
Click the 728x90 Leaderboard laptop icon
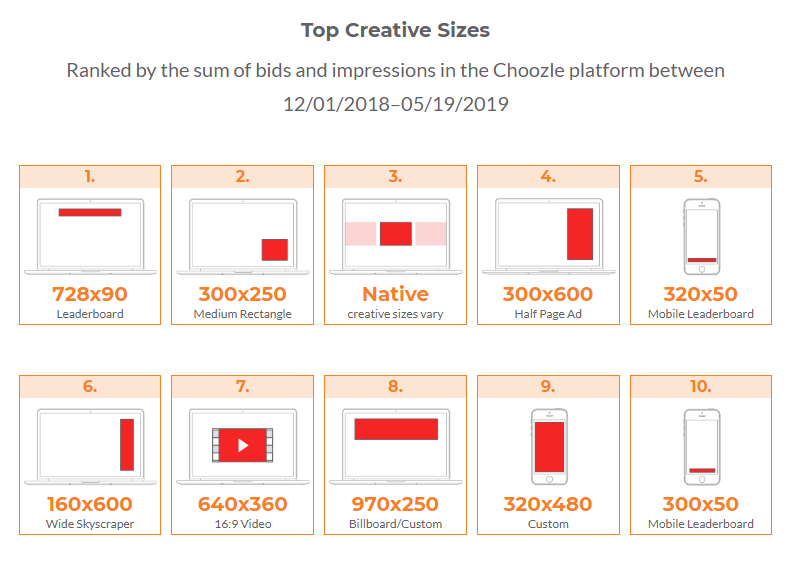tap(90, 237)
